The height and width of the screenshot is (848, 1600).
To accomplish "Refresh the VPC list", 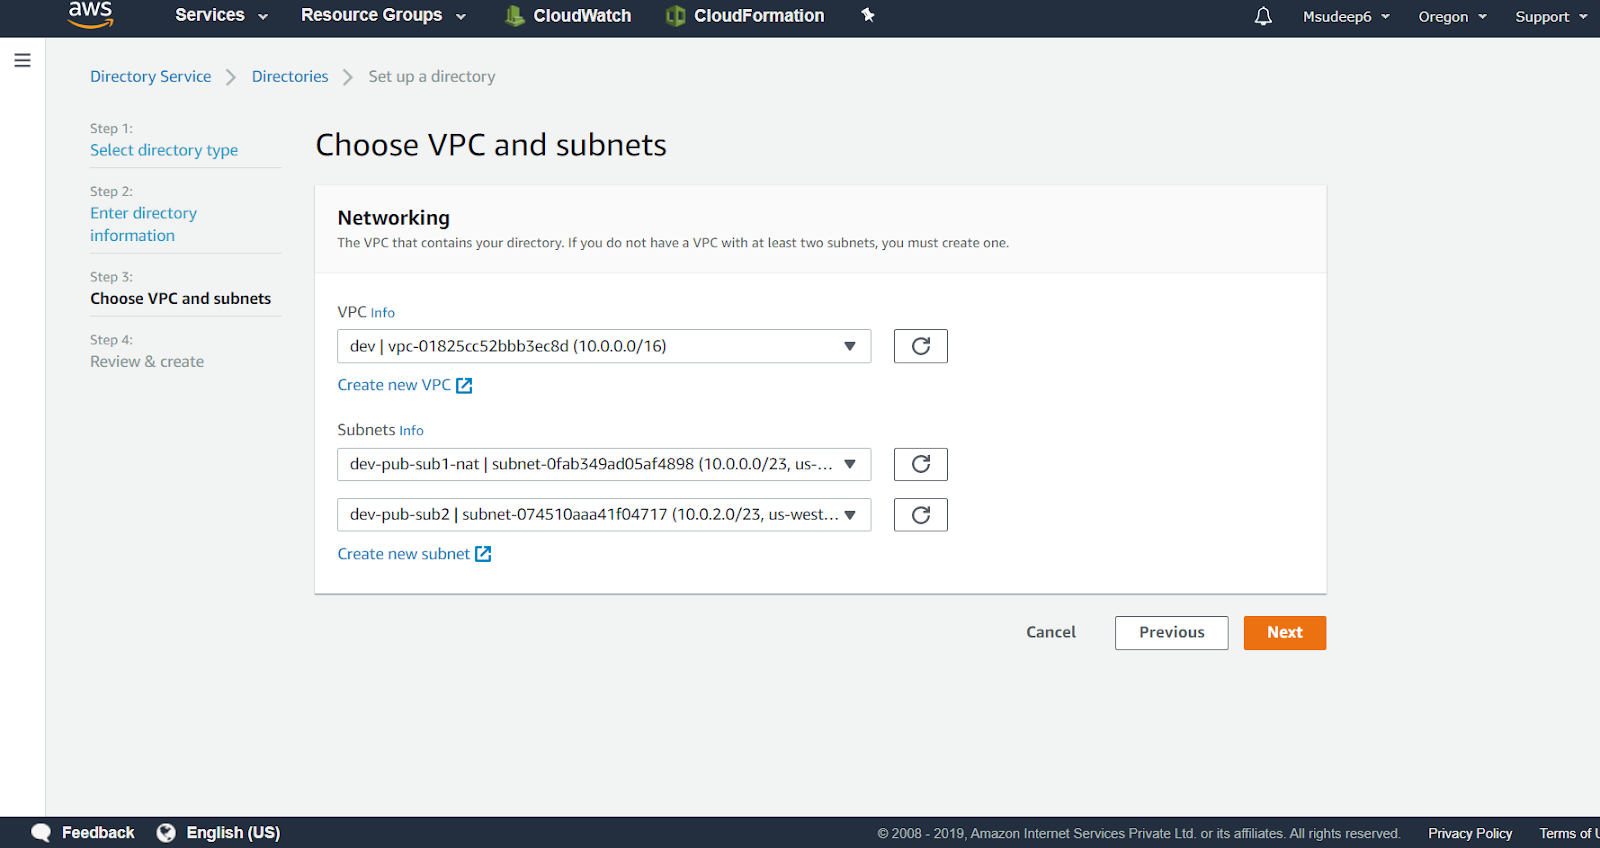I will click(x=920, y=346).
